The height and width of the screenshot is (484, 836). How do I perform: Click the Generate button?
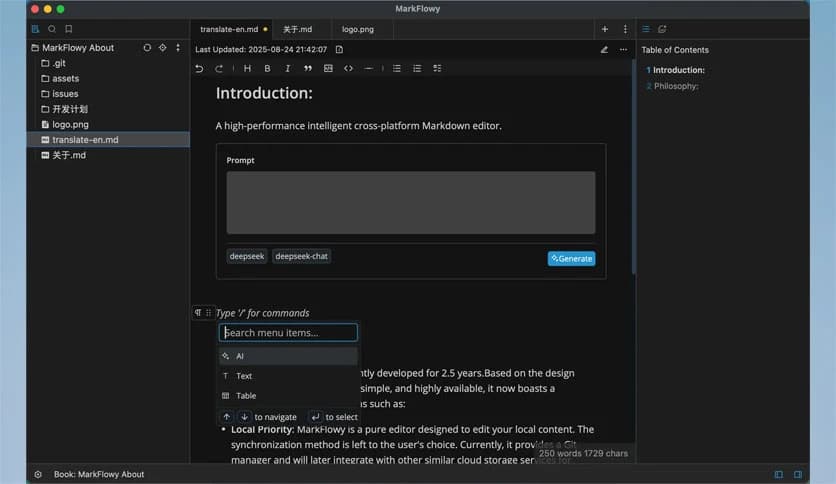[572, 259]
